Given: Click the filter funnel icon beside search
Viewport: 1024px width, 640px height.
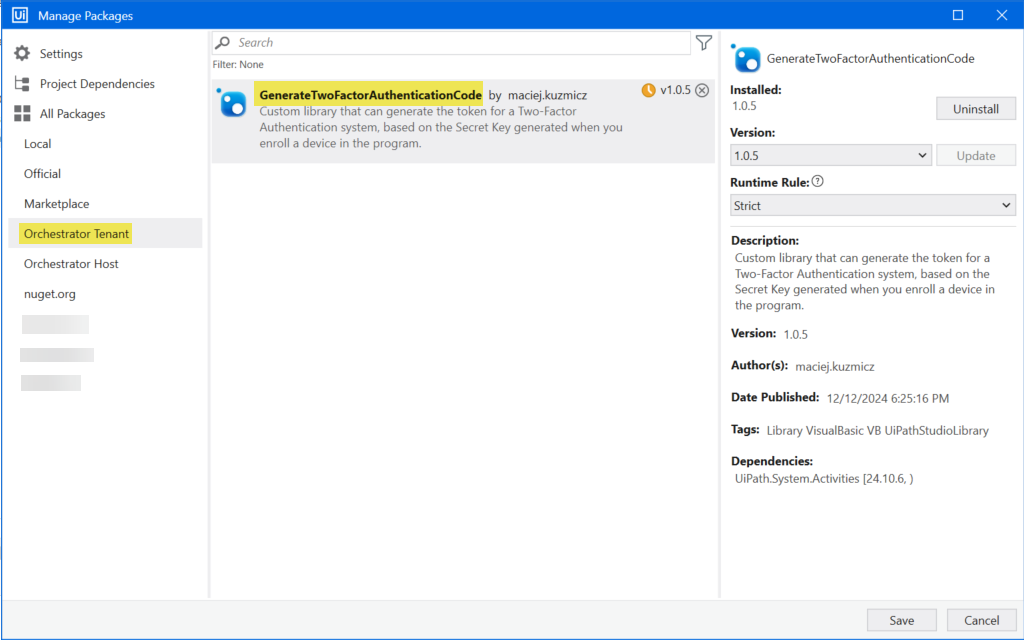Looking at the screenshot, I should point(704,42).
